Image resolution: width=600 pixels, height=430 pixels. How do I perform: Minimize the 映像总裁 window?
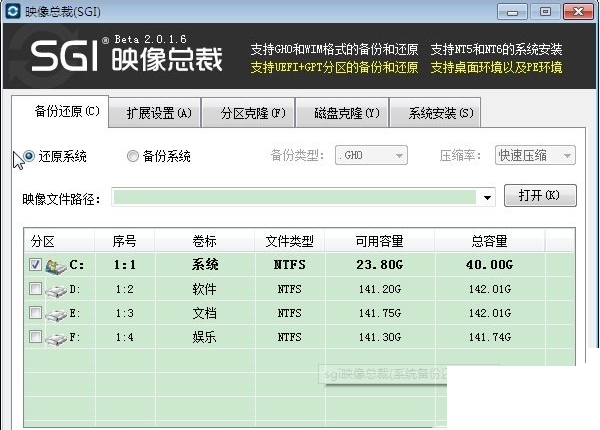(512, 12)
